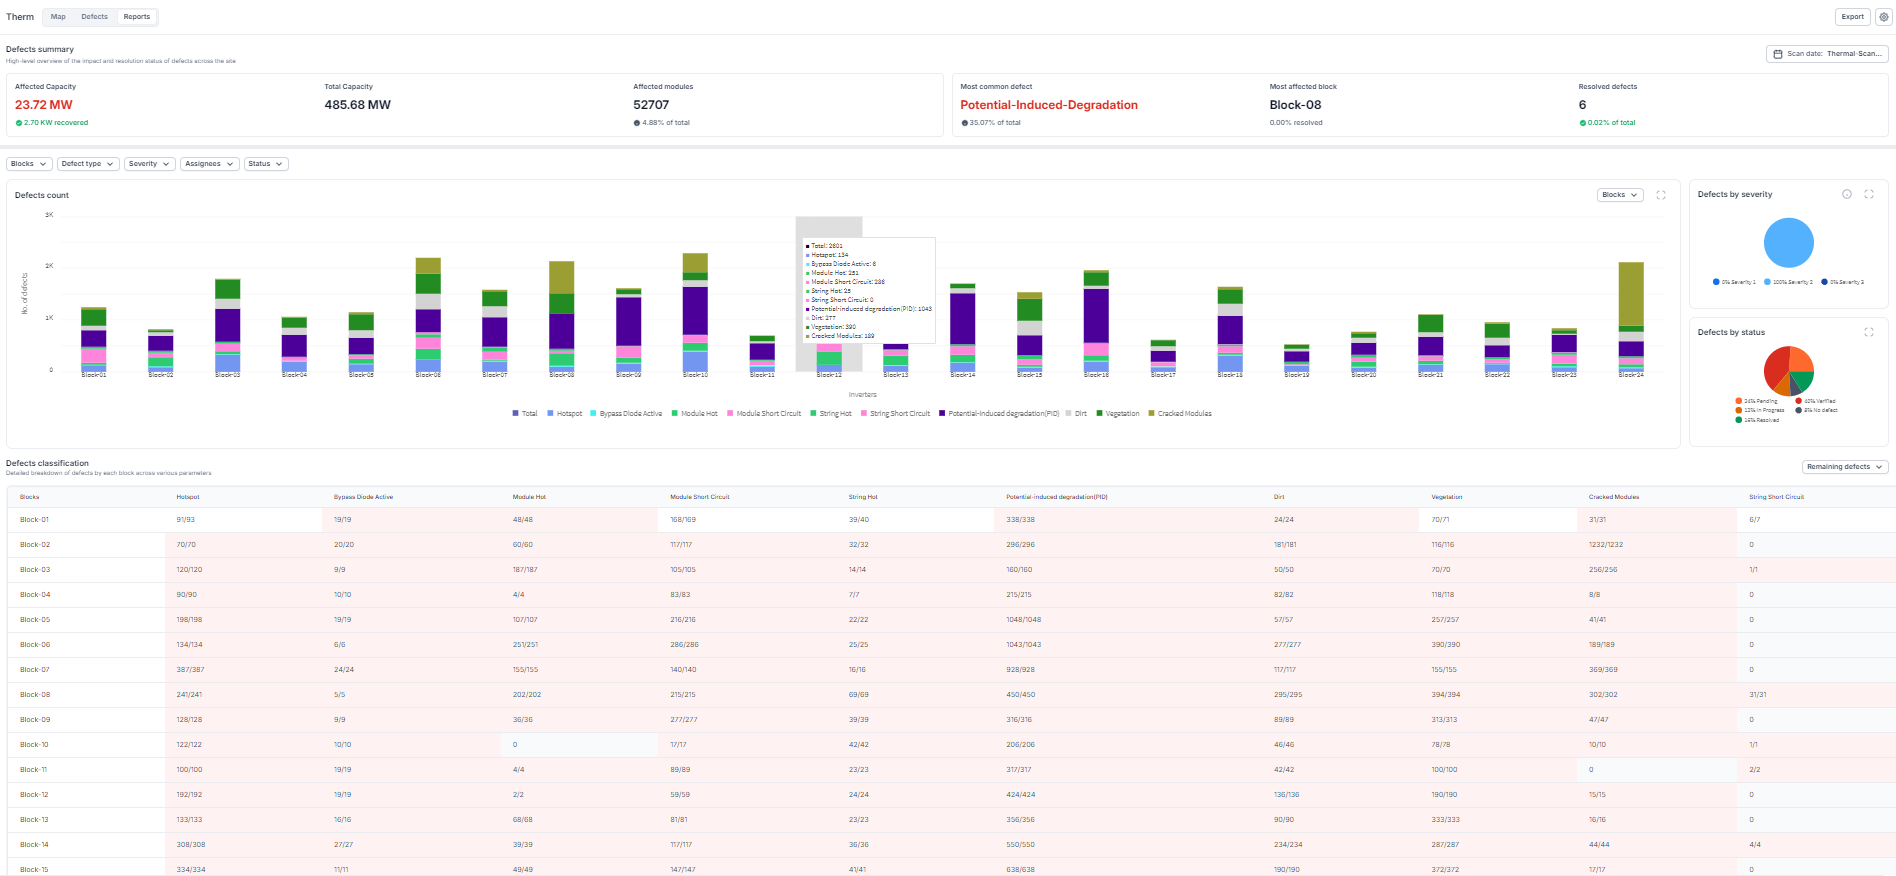Open Block-15 row link in table

[x=34, y=870]
